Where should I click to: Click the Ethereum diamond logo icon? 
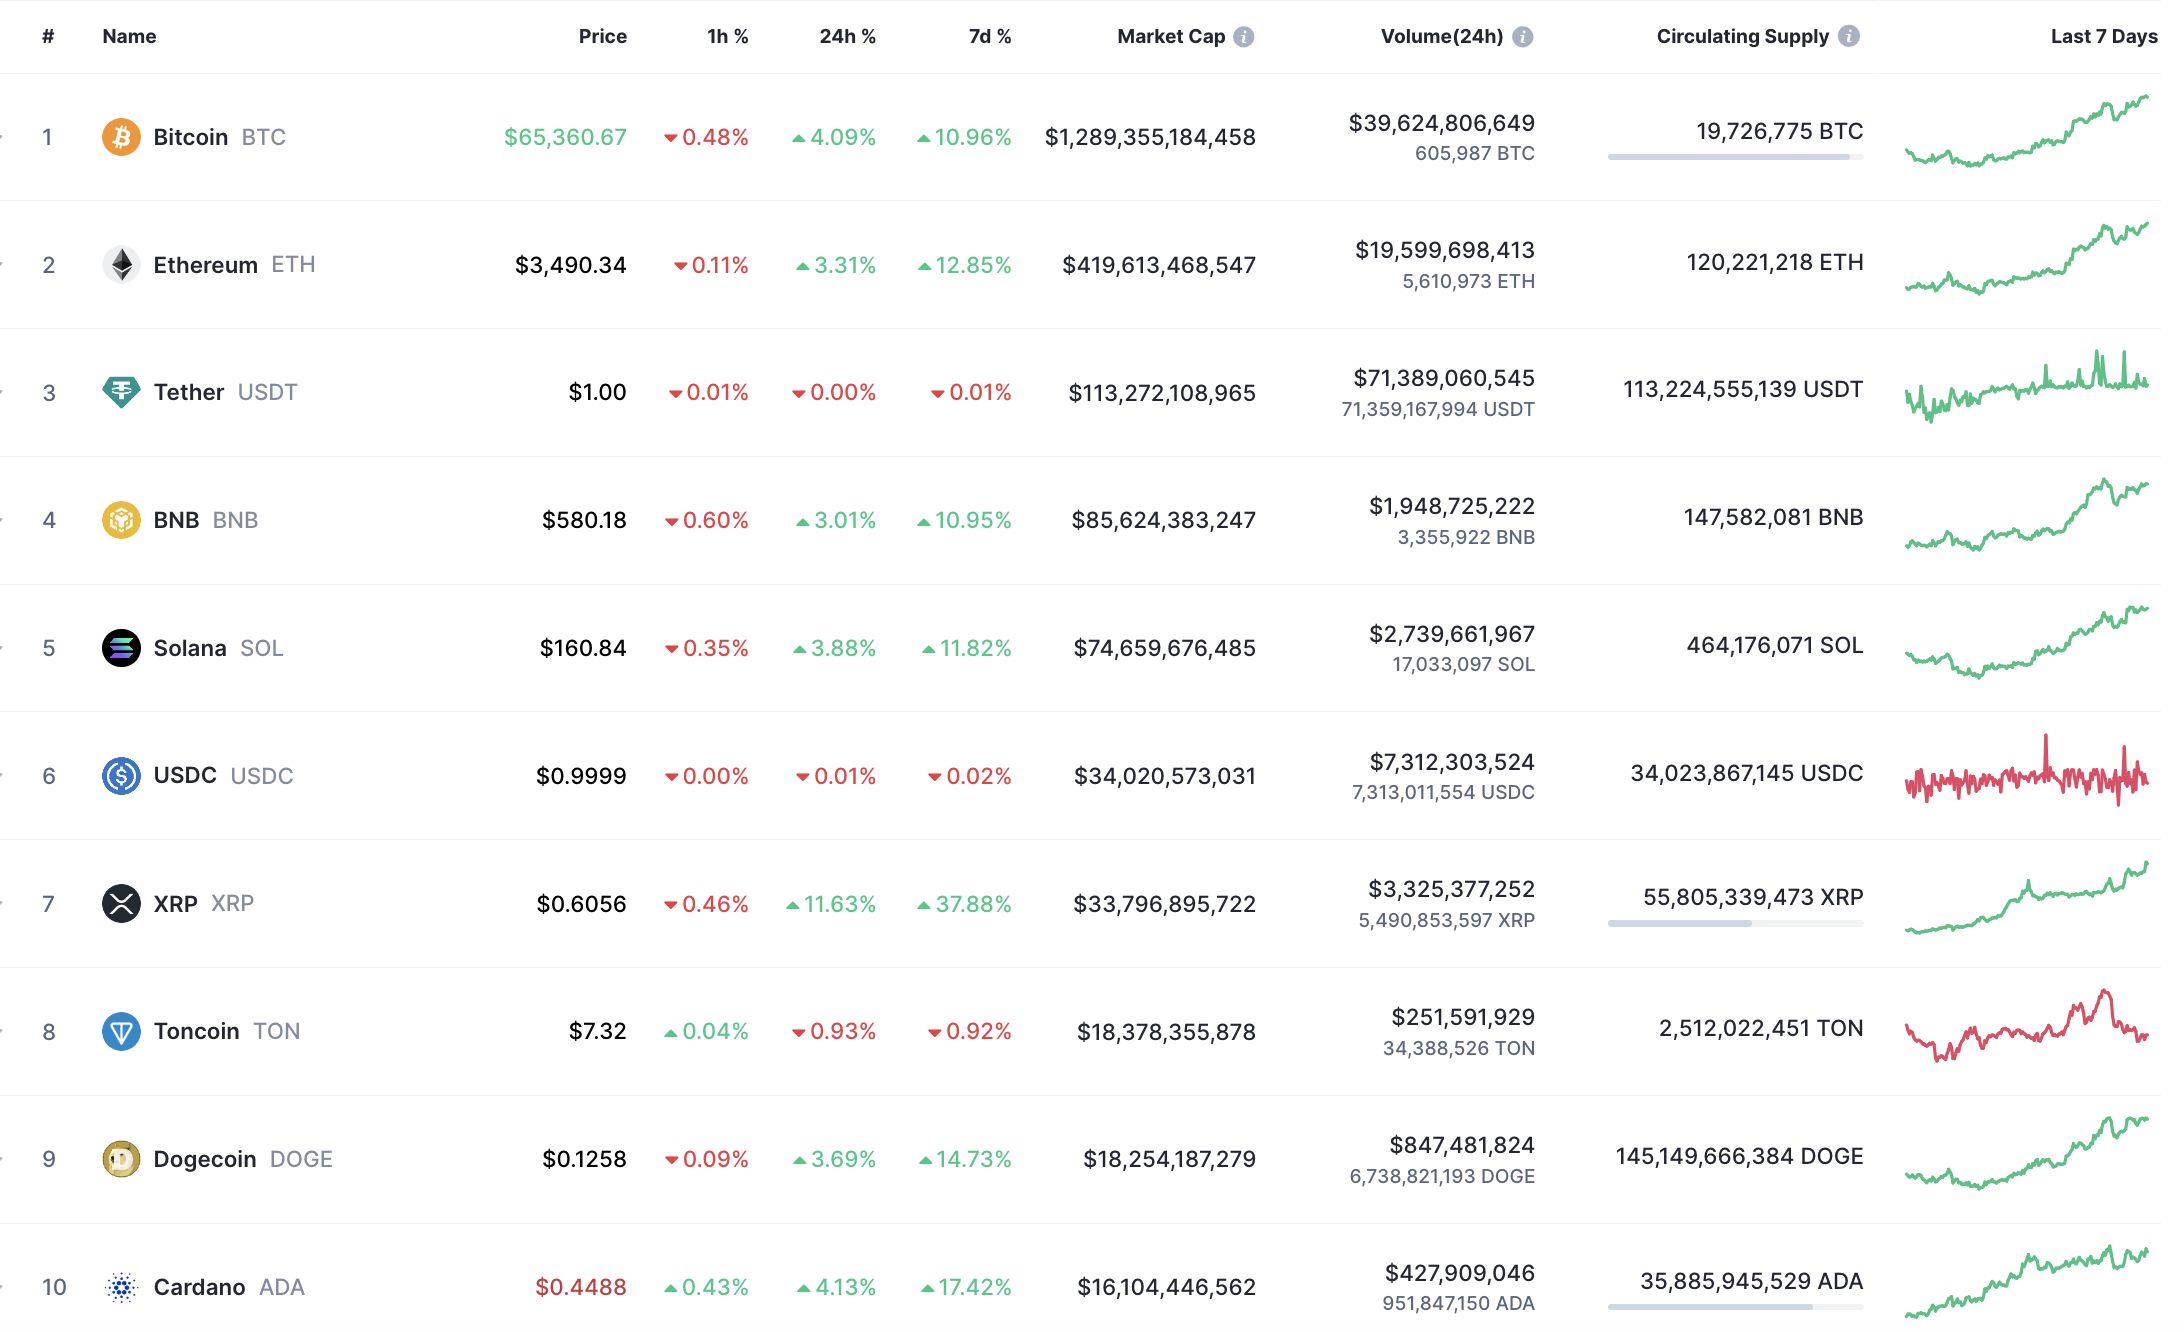click(121, 265)
